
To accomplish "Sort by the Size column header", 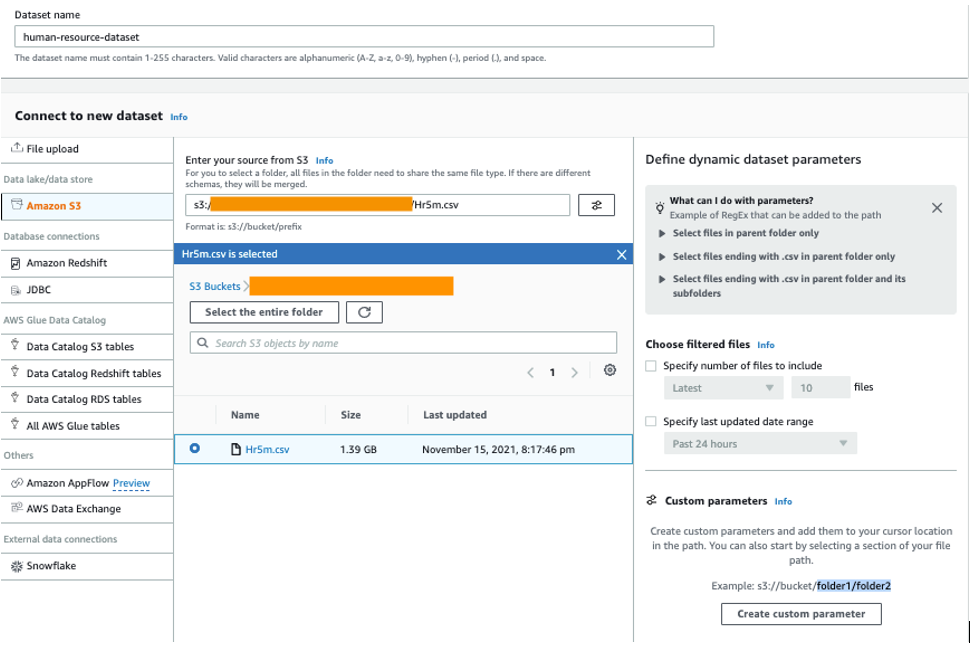I will click(351, 415).
